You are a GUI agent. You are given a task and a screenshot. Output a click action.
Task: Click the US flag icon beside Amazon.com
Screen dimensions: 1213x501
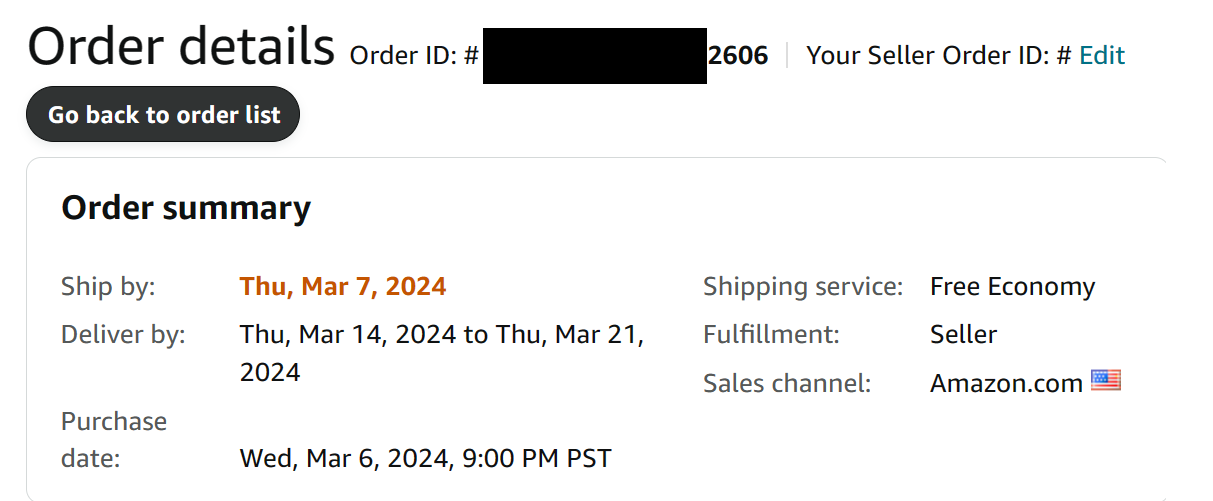point(1105,381)
